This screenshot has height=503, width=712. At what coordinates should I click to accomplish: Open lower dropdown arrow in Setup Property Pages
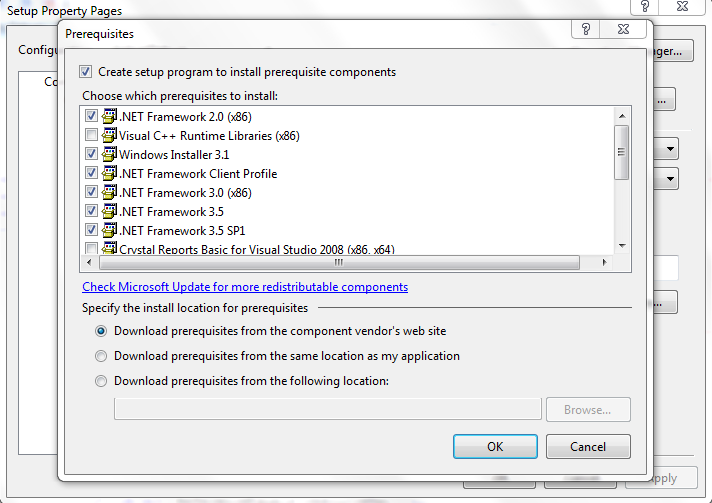click(x=670, y=179)
